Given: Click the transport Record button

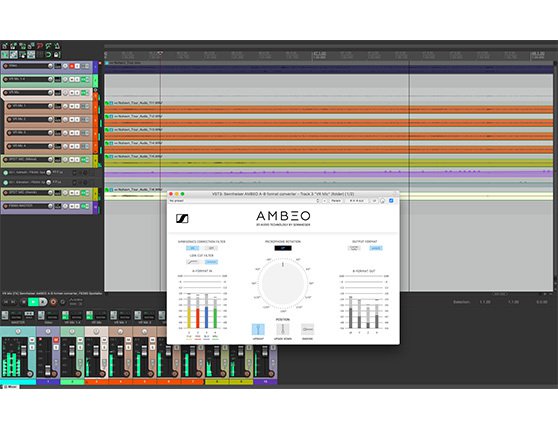Looking at the screenshot, I should click(x=53, y=302).
